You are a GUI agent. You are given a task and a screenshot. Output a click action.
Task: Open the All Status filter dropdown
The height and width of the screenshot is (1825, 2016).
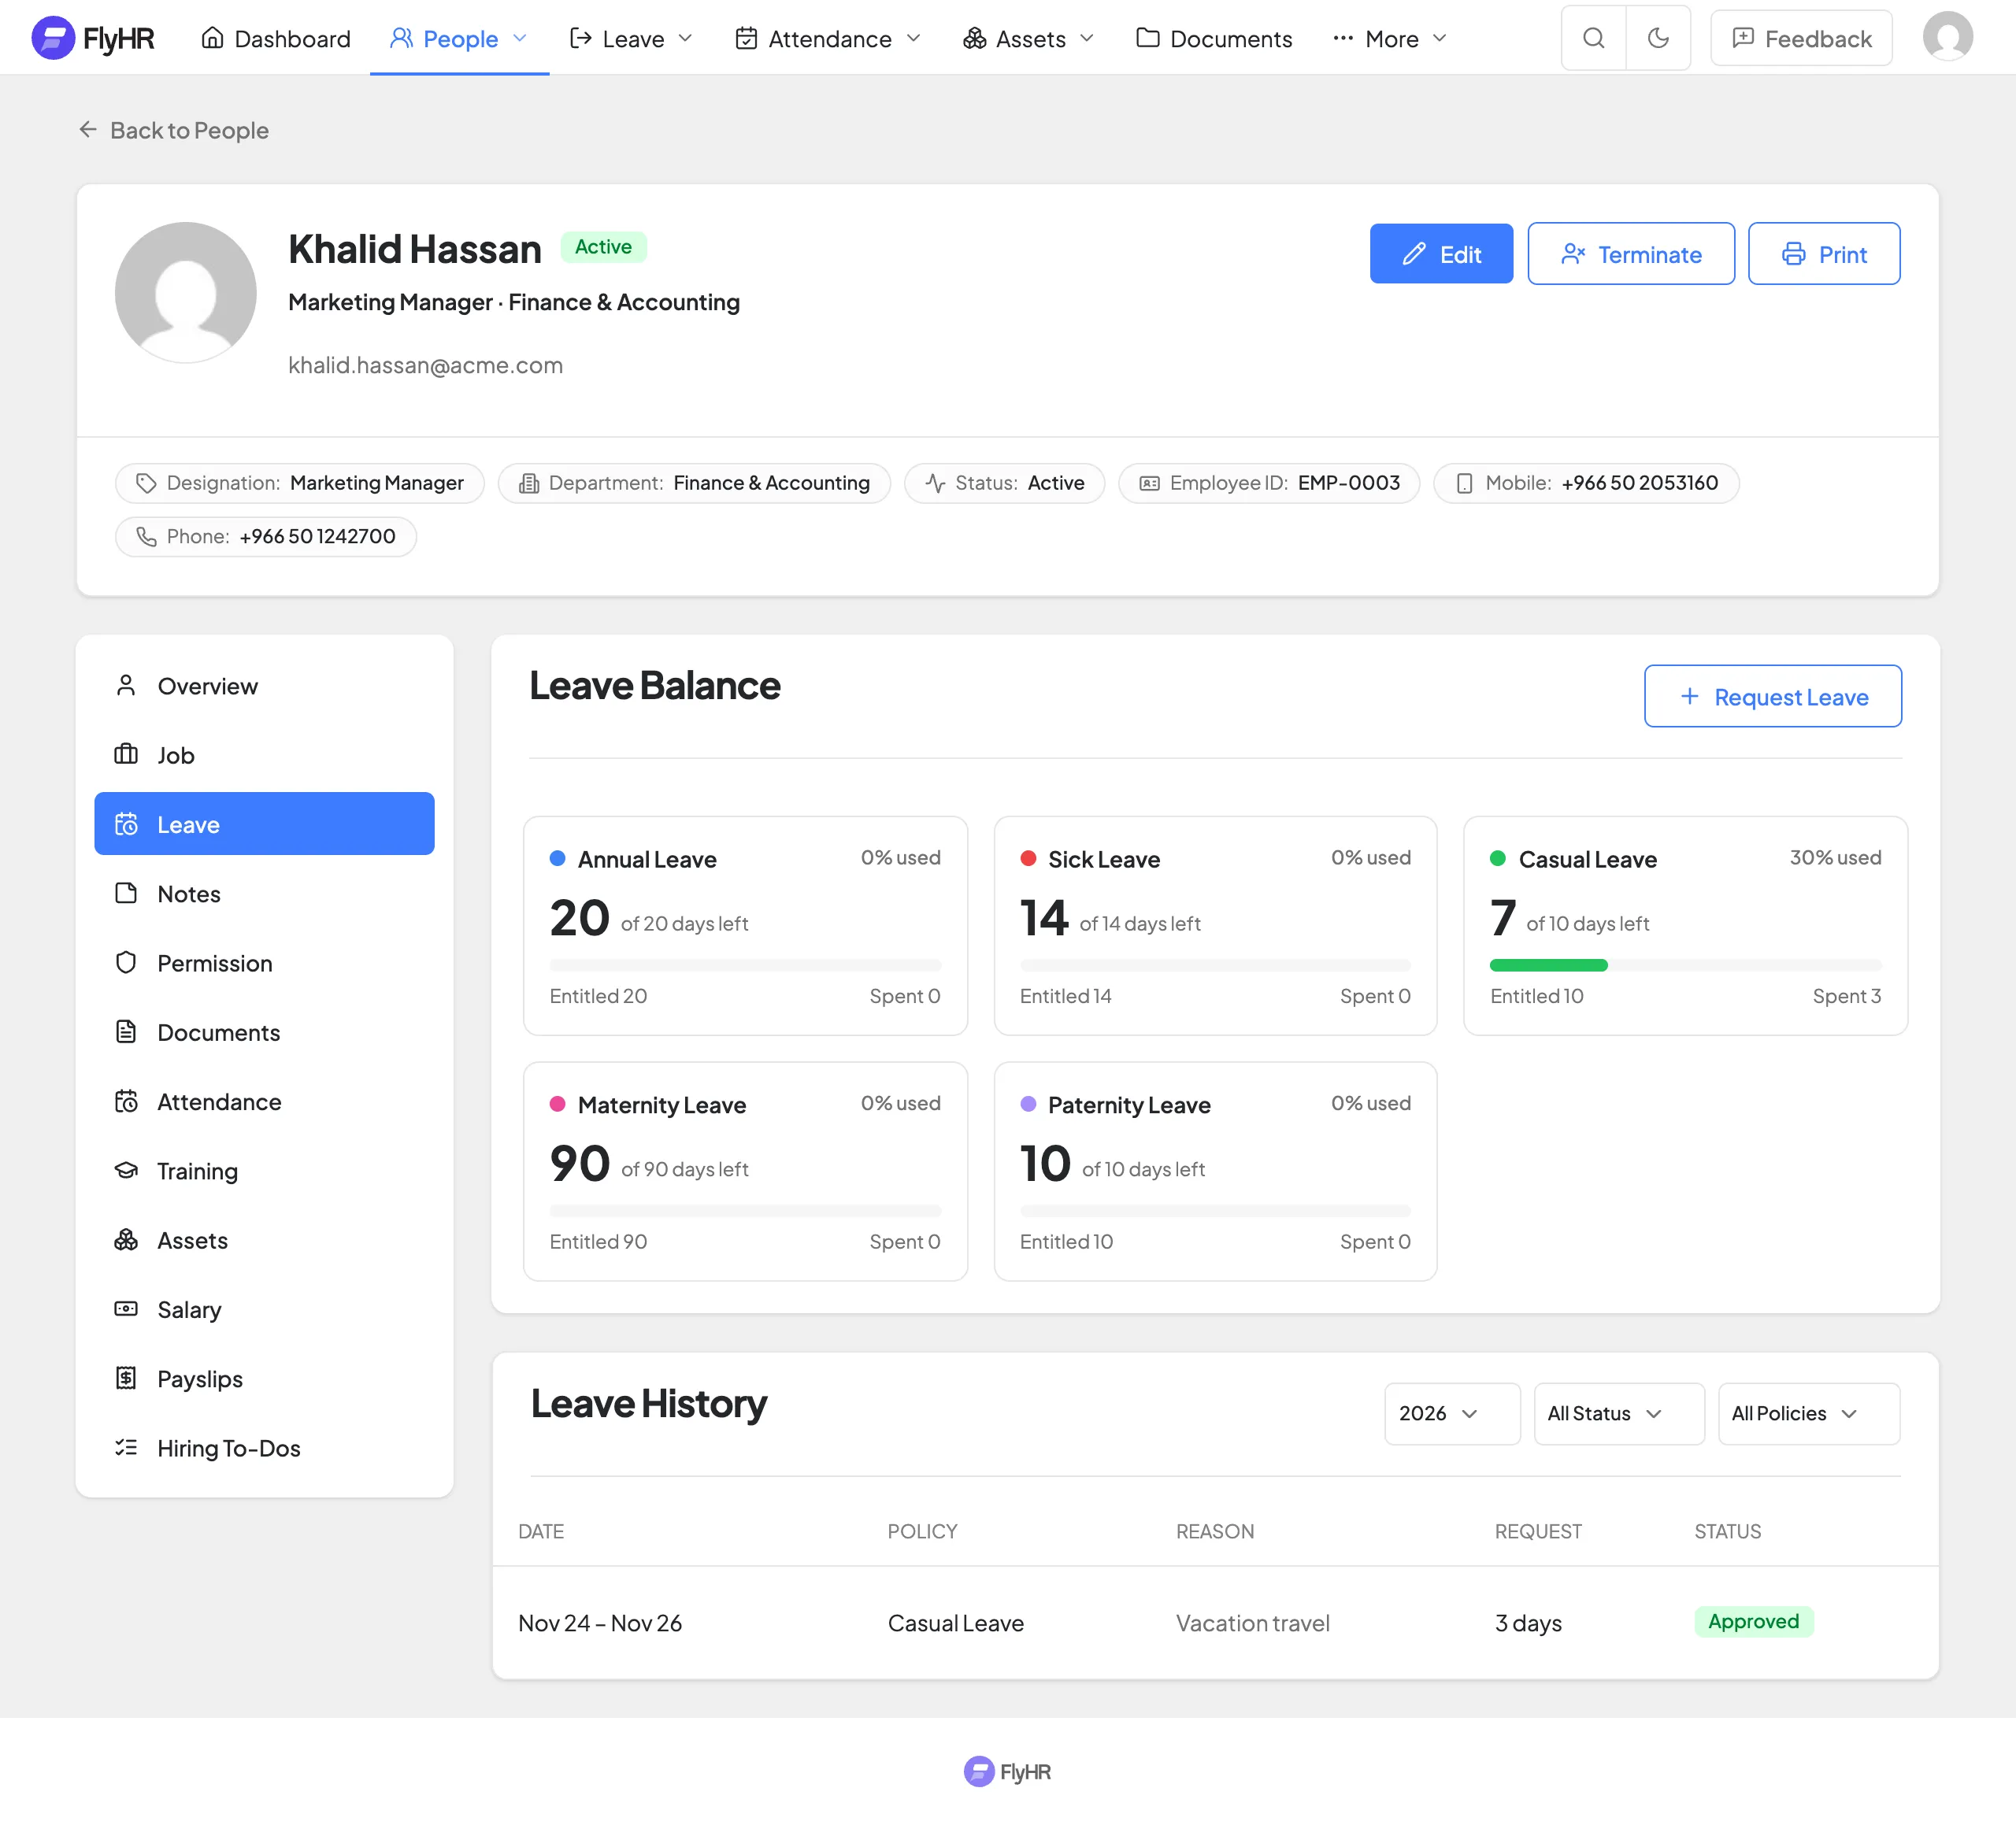[1619, 1413]
